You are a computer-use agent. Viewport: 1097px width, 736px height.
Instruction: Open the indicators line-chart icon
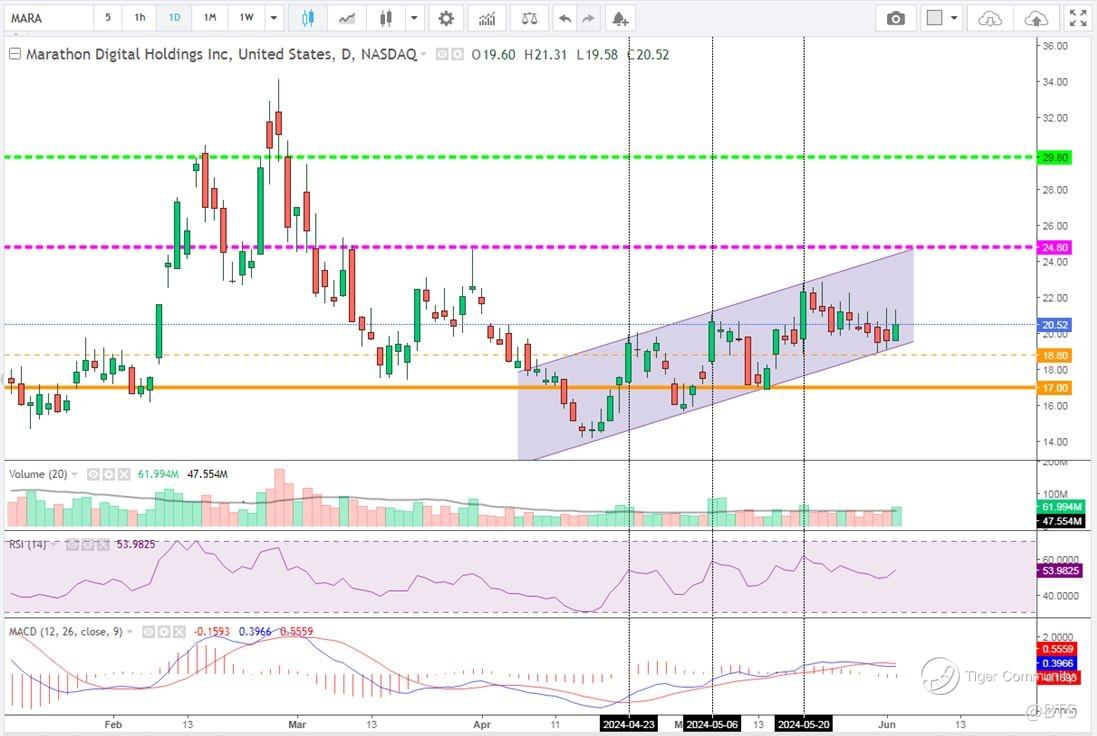[347, 18]
